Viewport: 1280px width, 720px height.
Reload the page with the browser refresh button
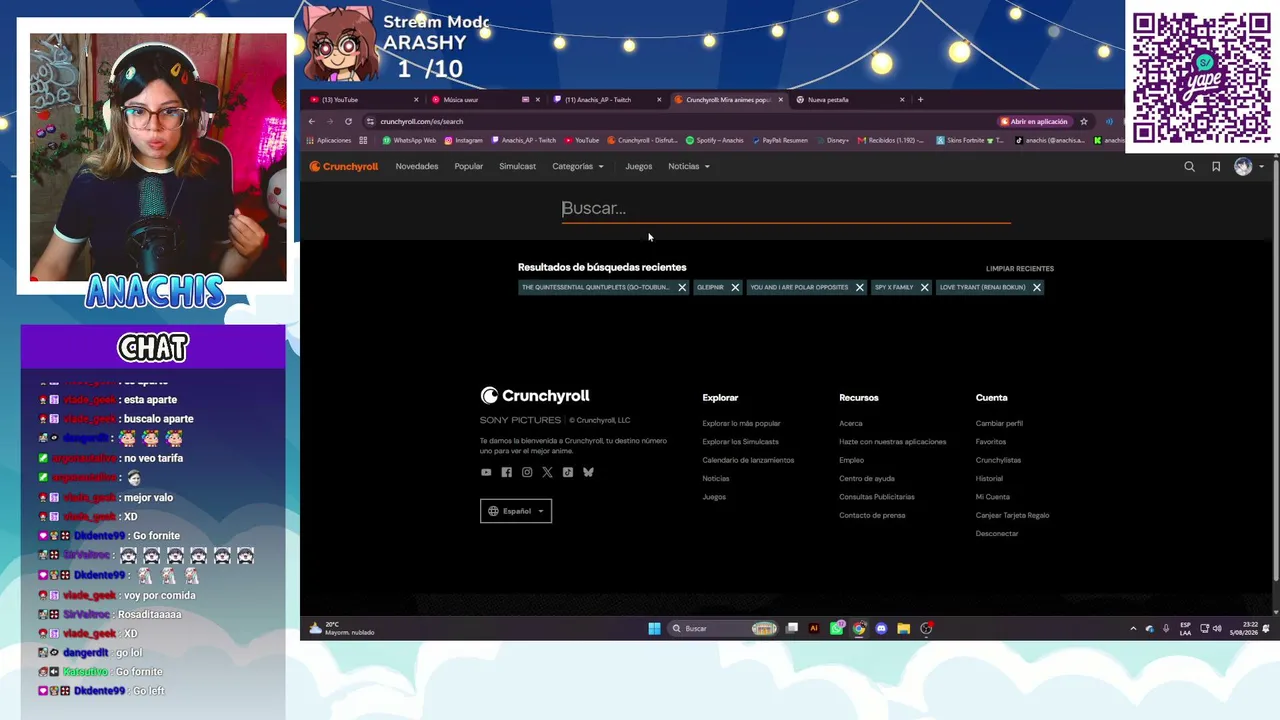point(348,122)
